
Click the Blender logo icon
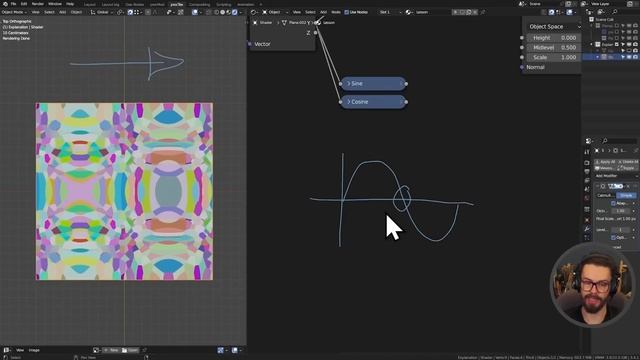[x=5, y=4]
